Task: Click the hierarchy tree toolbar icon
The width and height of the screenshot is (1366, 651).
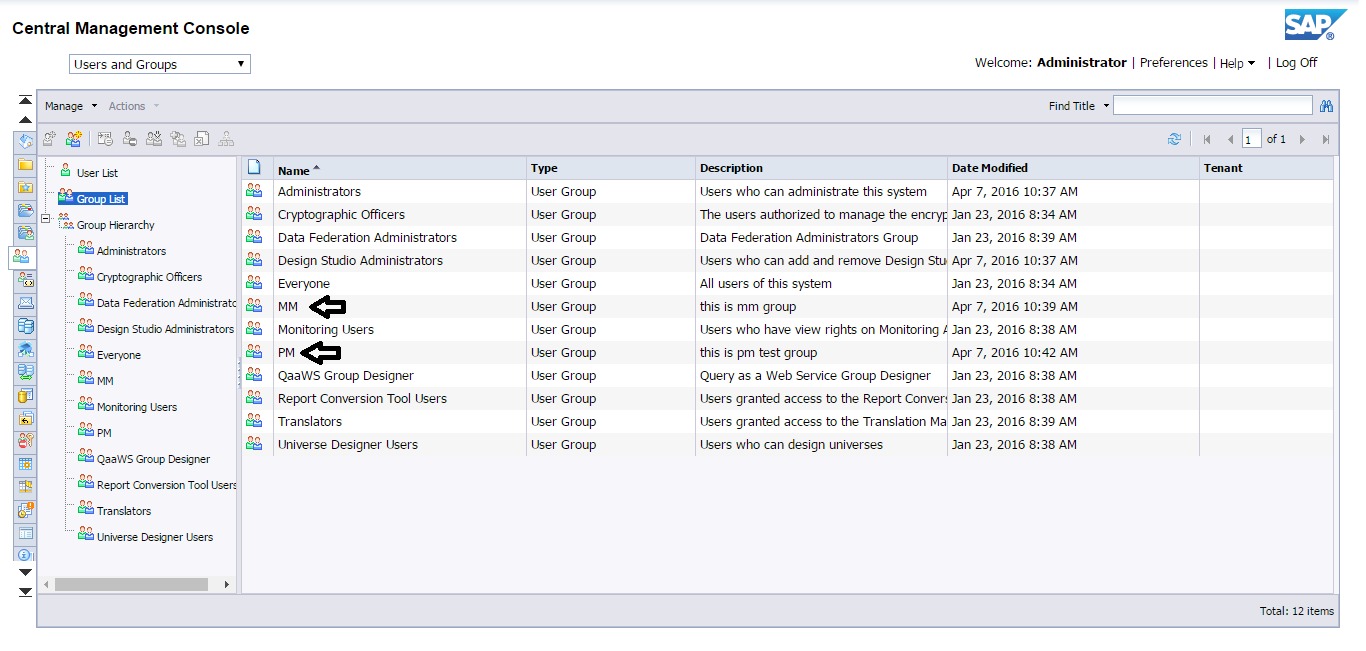Action: pos(227,139)
